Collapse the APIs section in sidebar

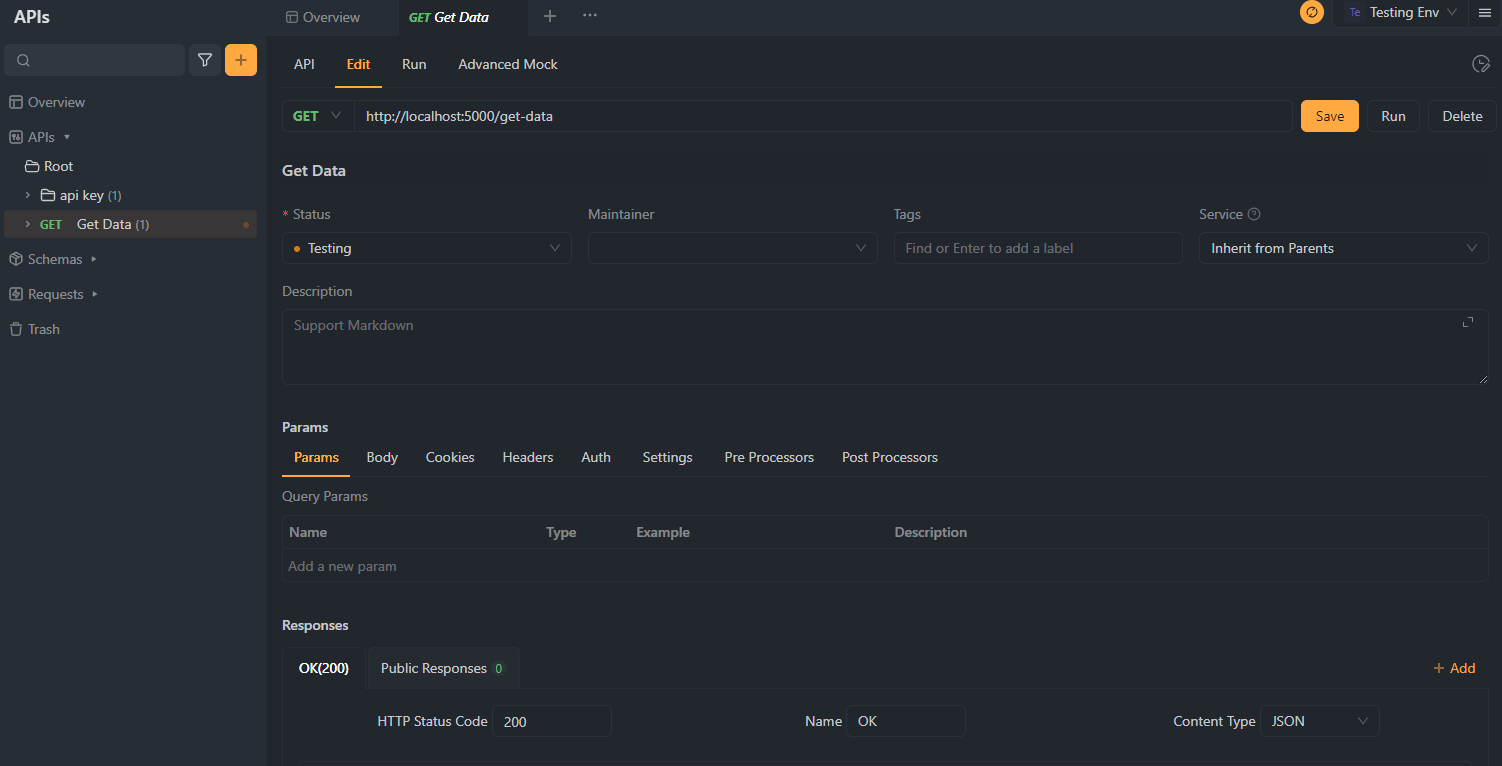tap(67, 137)
